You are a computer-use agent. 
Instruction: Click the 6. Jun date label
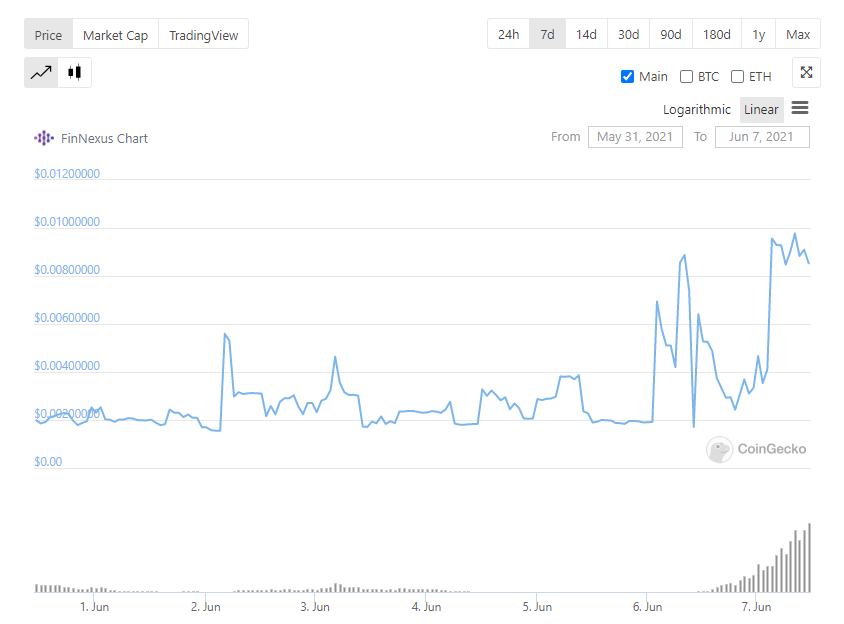pyautogui.click(x=648, y=607)
